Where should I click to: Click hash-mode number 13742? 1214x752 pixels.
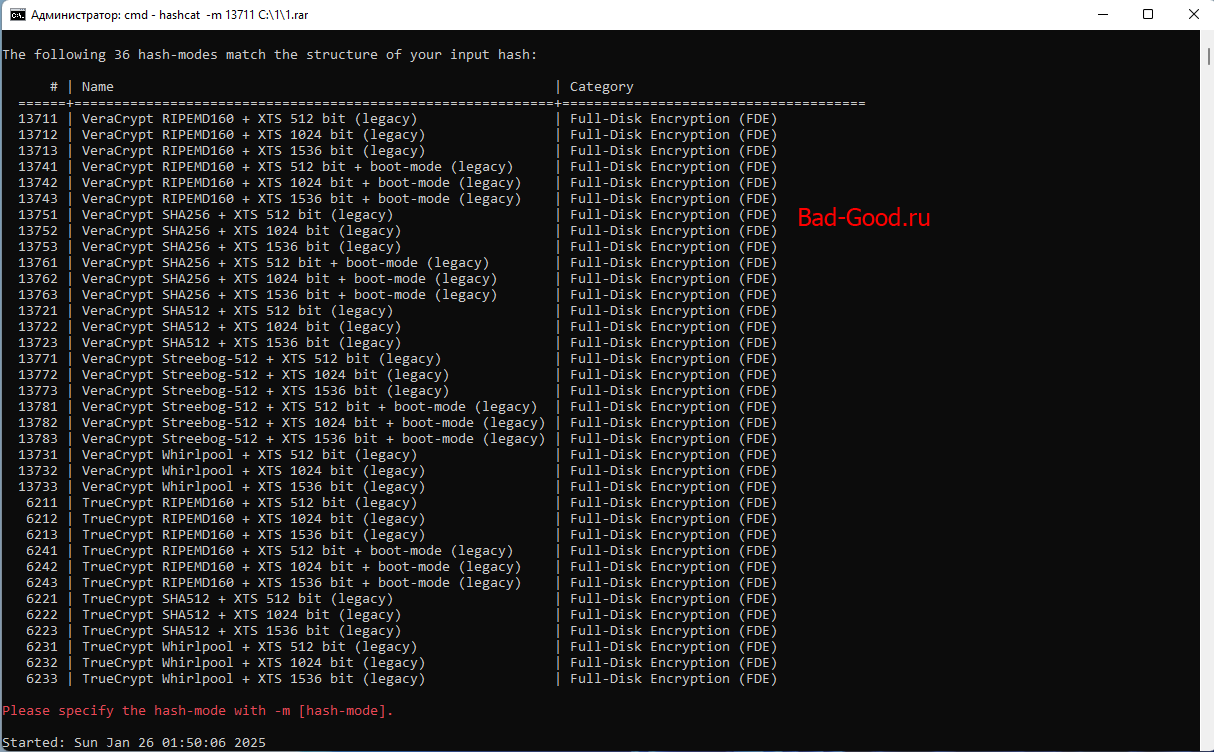38,183
